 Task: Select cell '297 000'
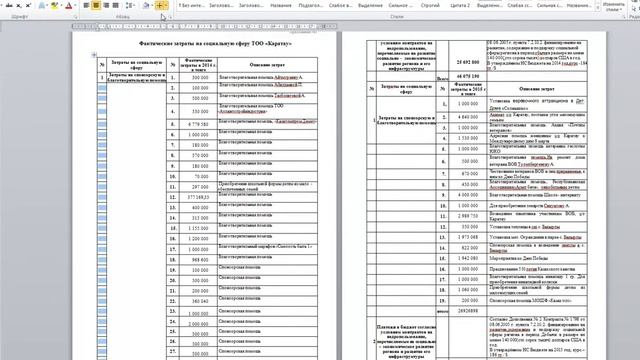[x=197, y=187]
